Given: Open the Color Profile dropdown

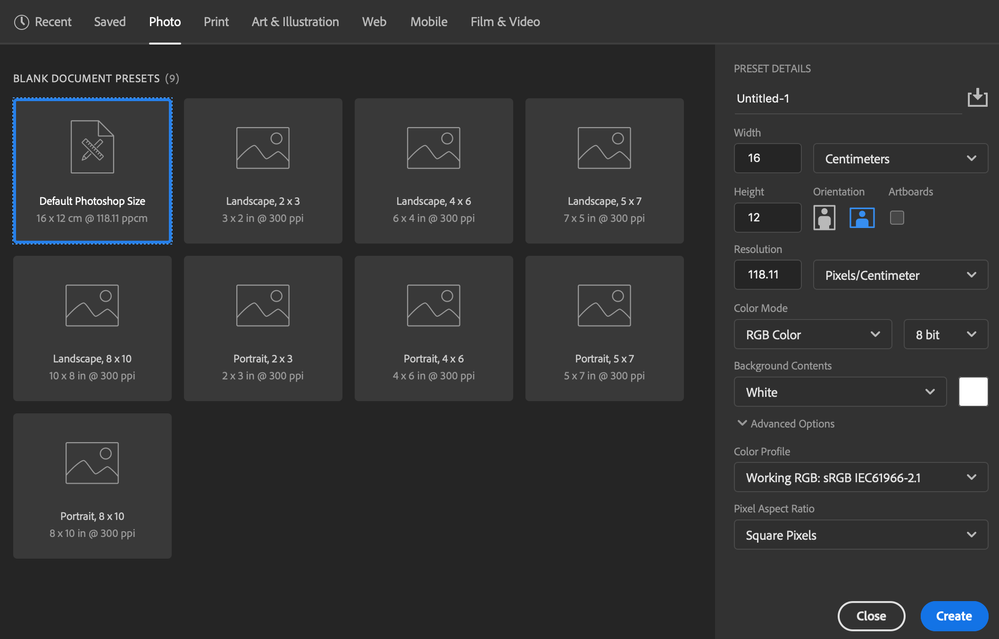Looking at the screenshot, I should [x=860, y=477].
